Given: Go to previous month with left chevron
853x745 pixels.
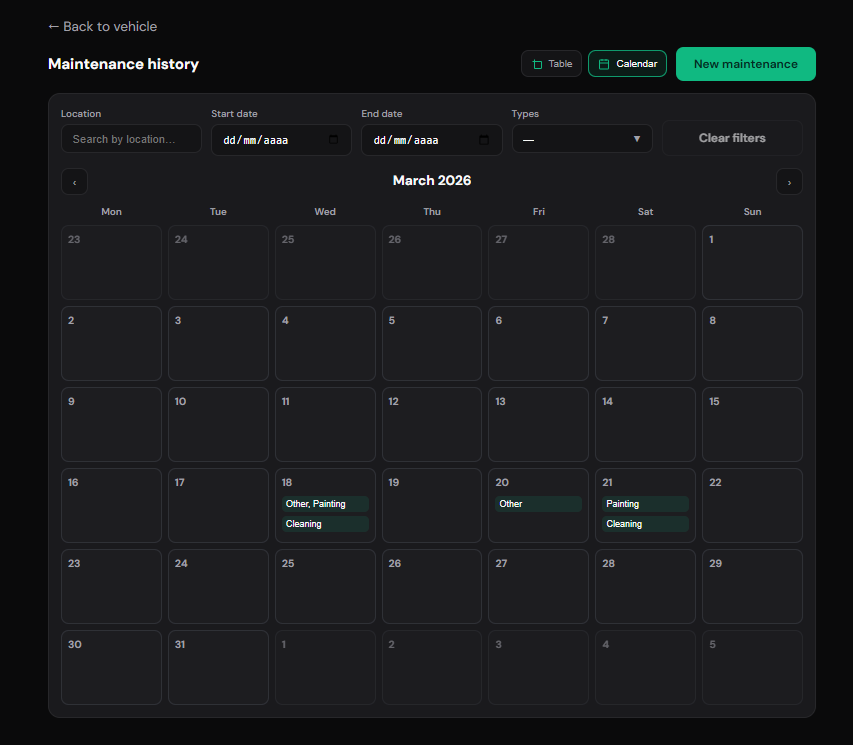Looking at the screenshot, I should (75, 182).
